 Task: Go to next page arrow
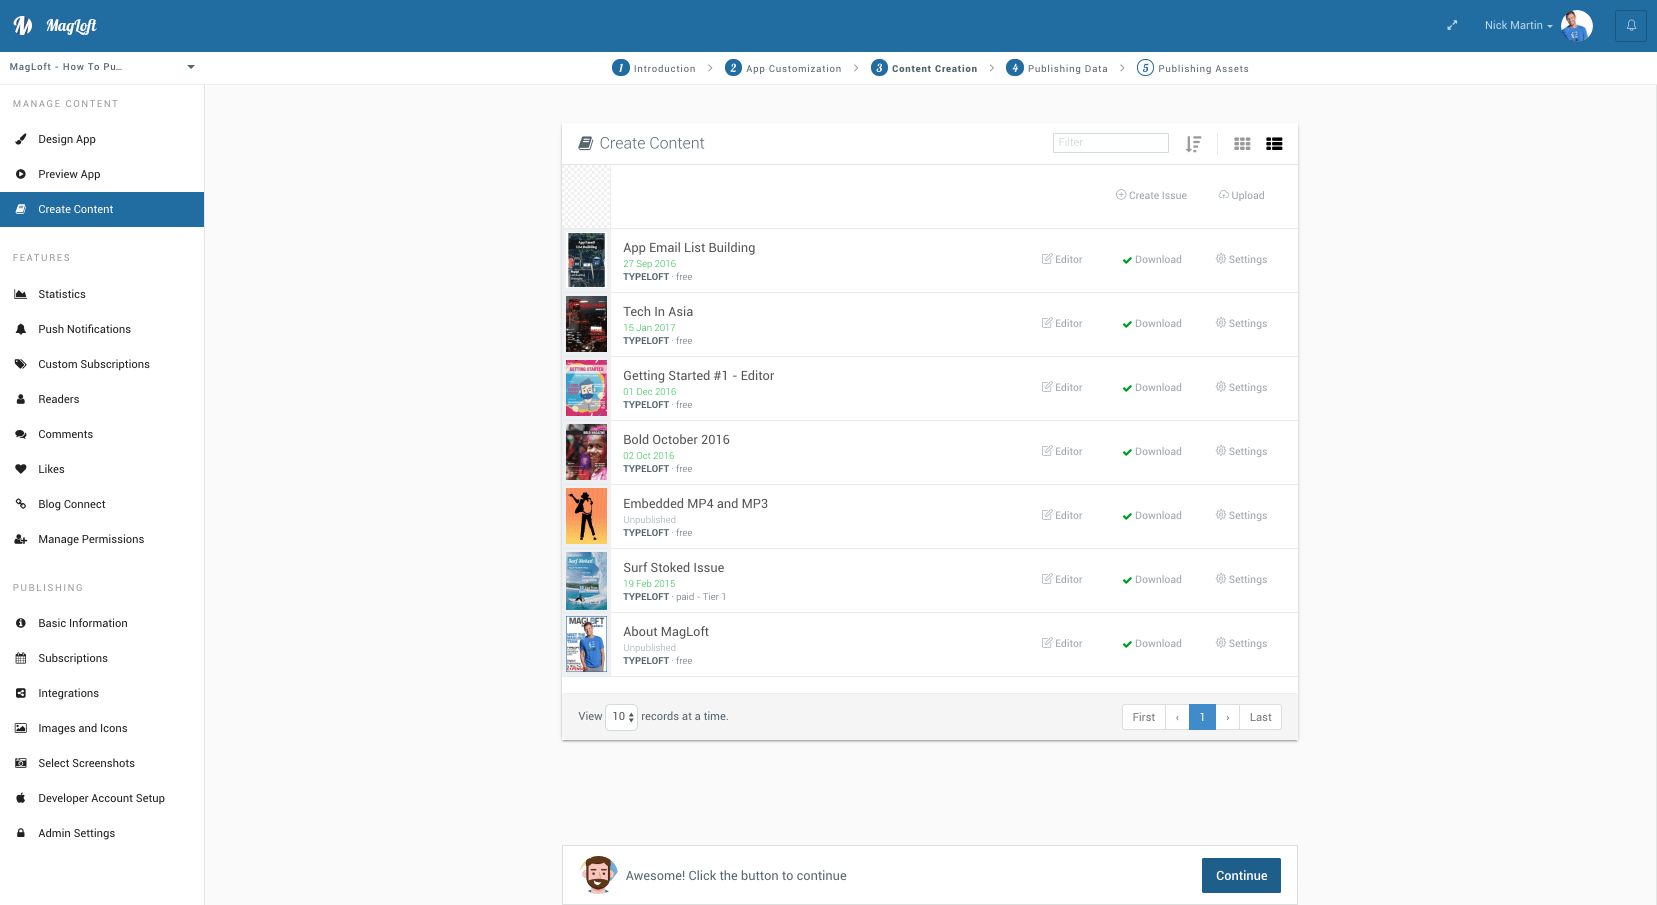1227,717
